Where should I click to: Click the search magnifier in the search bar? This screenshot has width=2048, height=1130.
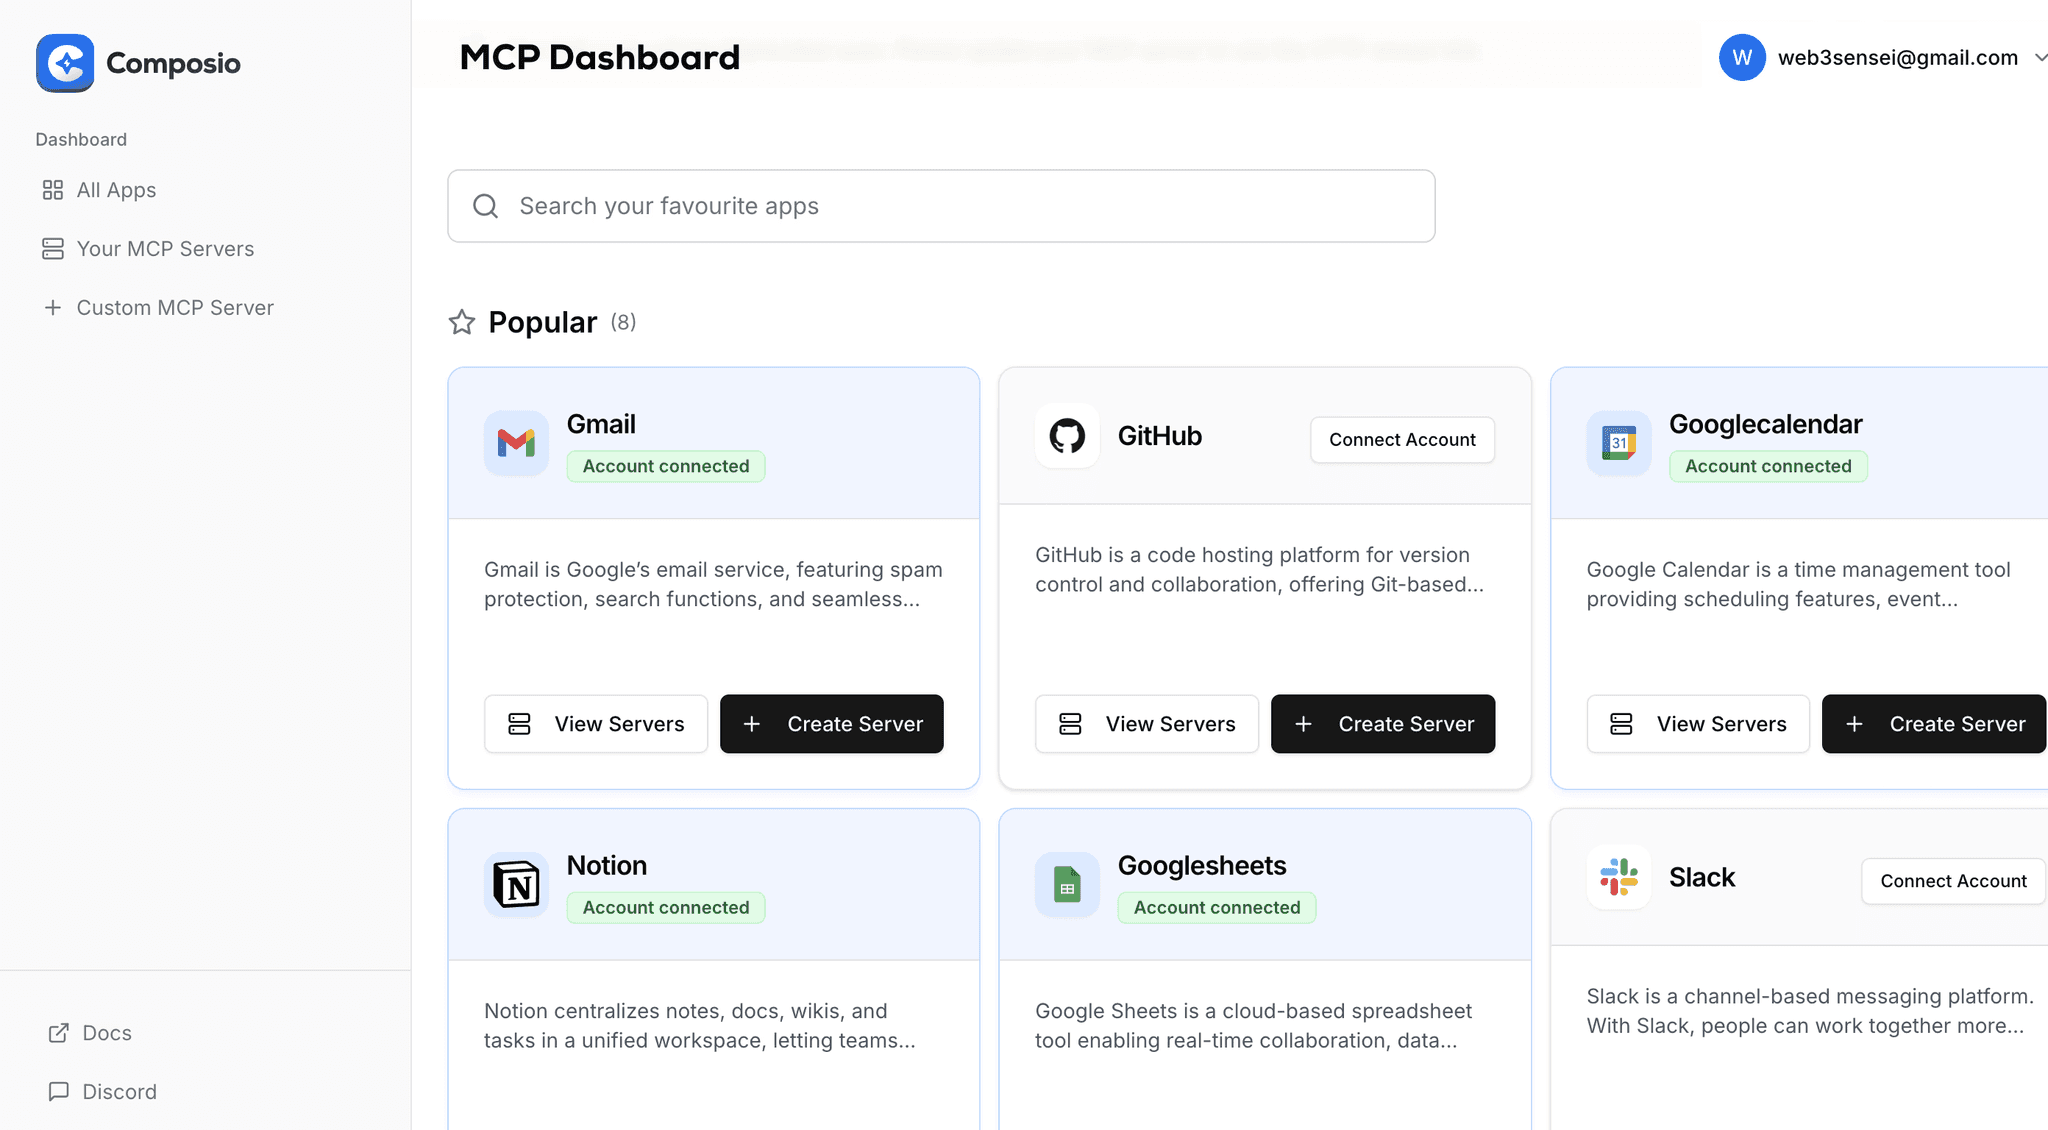485,205
